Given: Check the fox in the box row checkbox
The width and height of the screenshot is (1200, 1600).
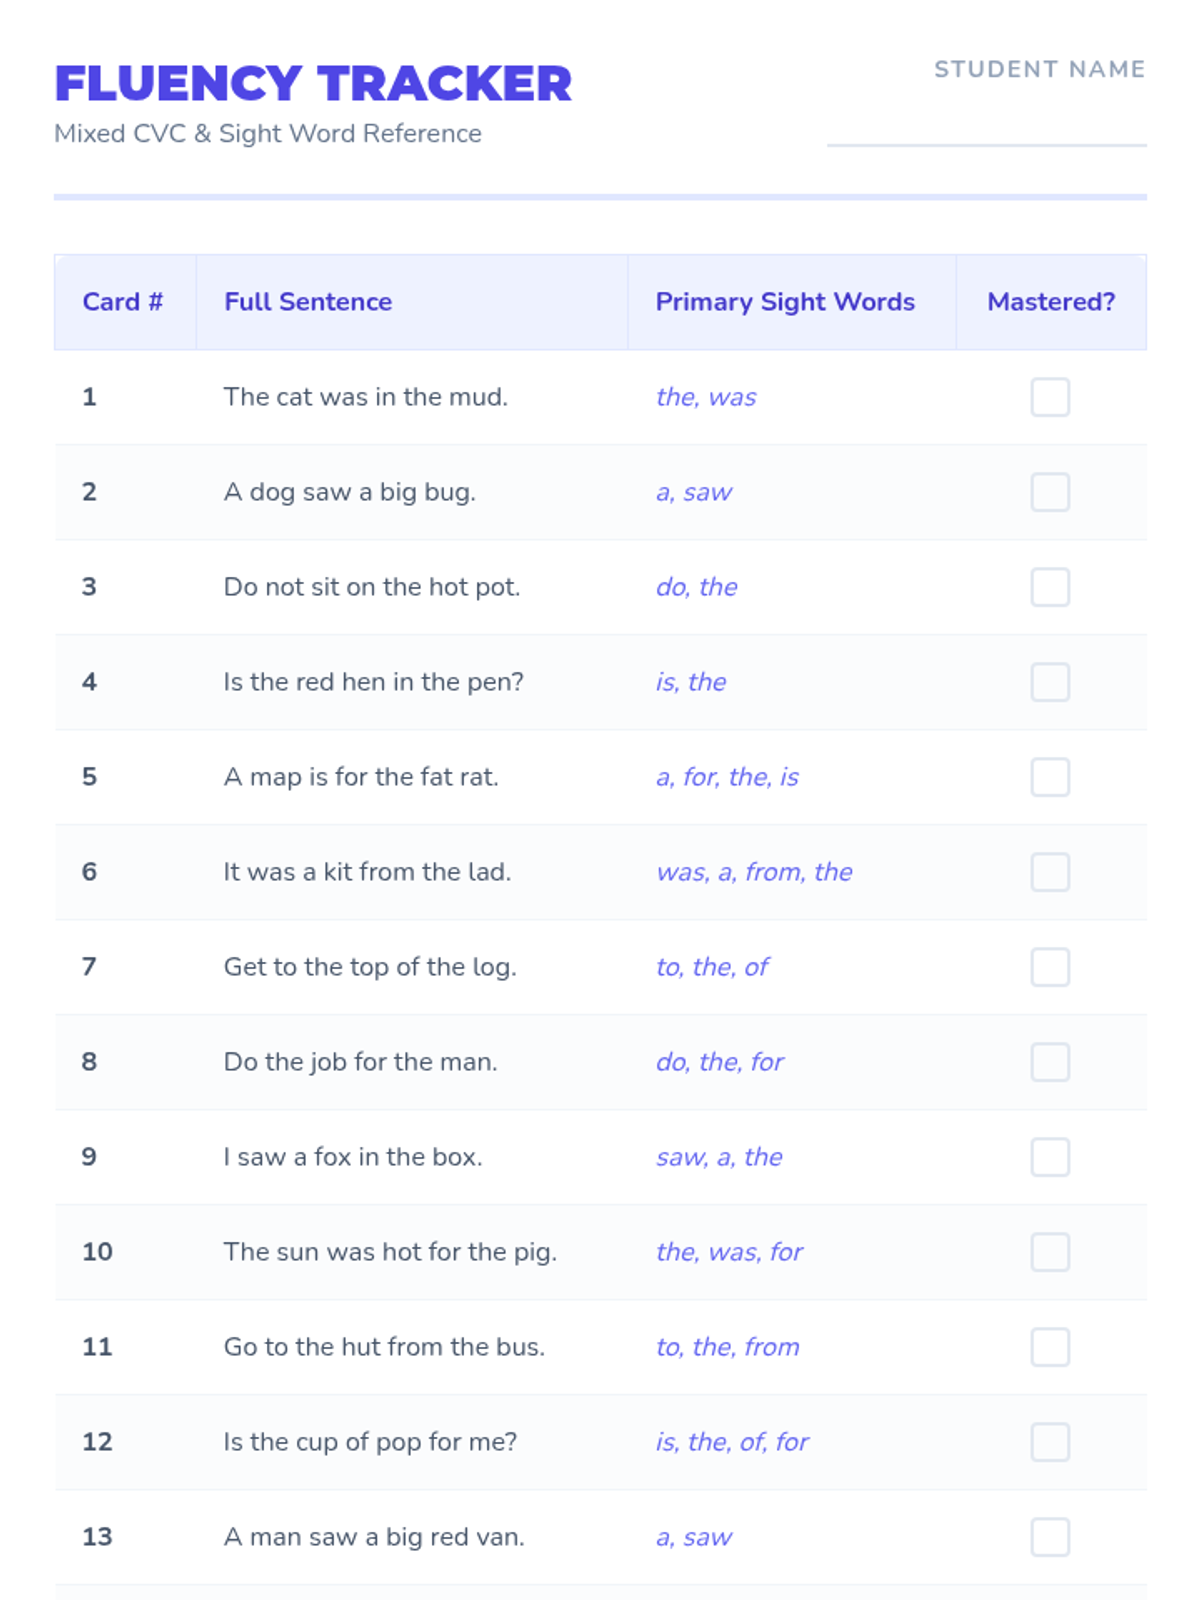Looking at the screenshot, I should 1050,1157.
